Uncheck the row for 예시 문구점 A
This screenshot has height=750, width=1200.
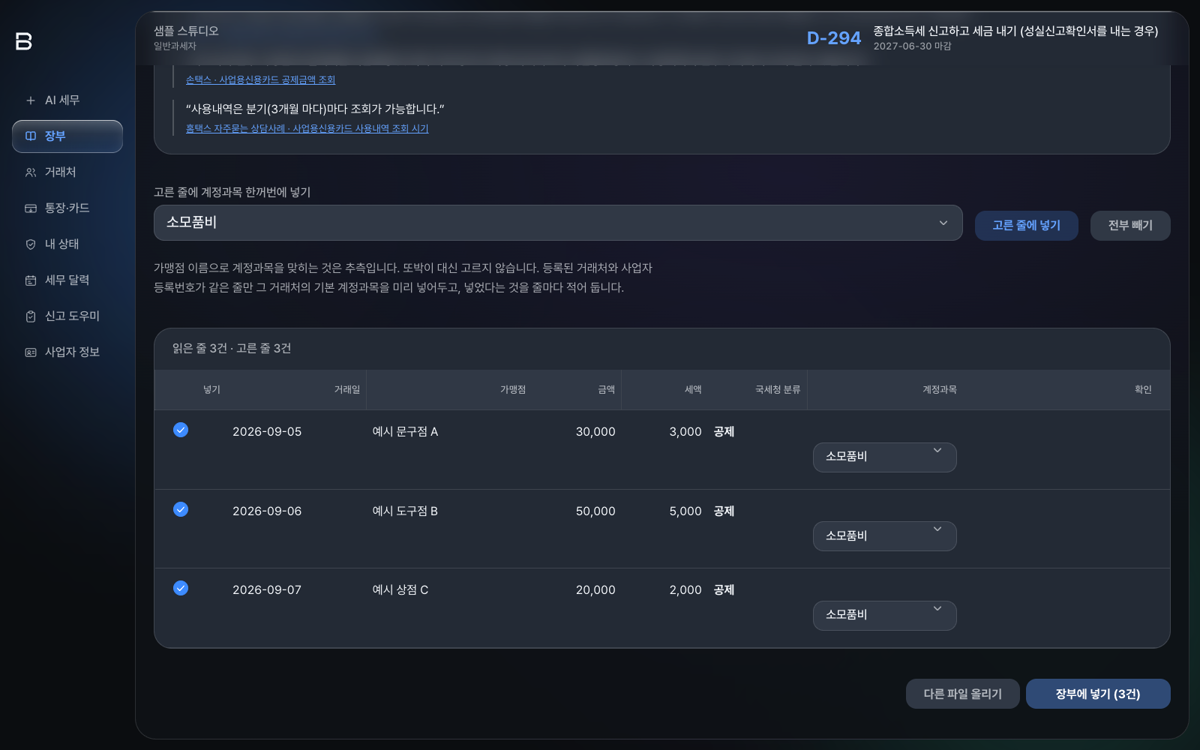coord(181,430)
